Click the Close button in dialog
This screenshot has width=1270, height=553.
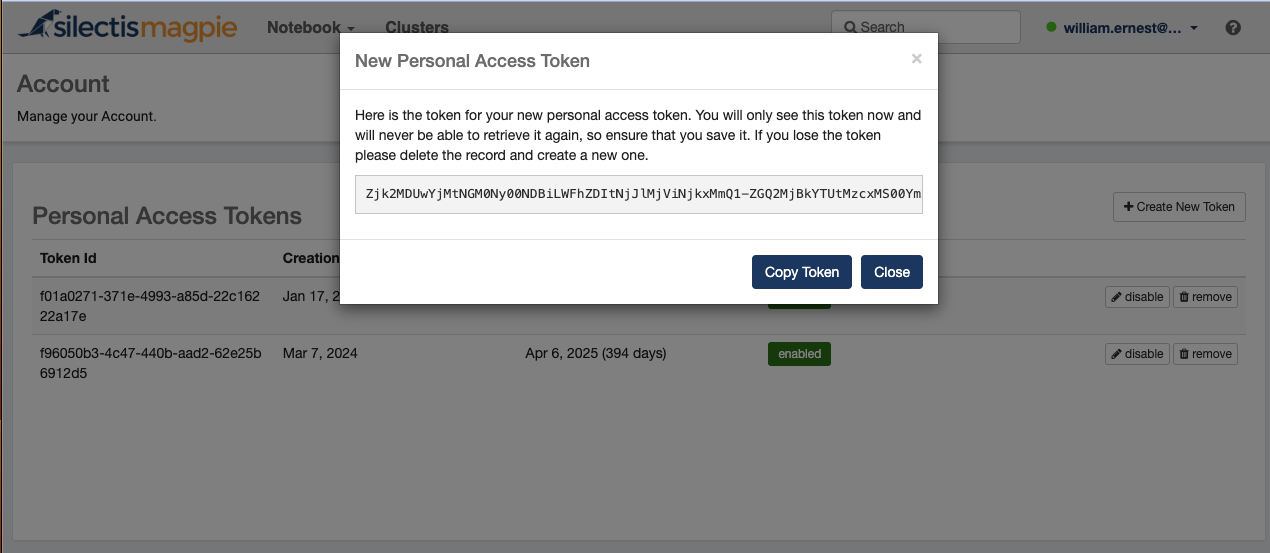pyautogui.click(x=892, y=272)
